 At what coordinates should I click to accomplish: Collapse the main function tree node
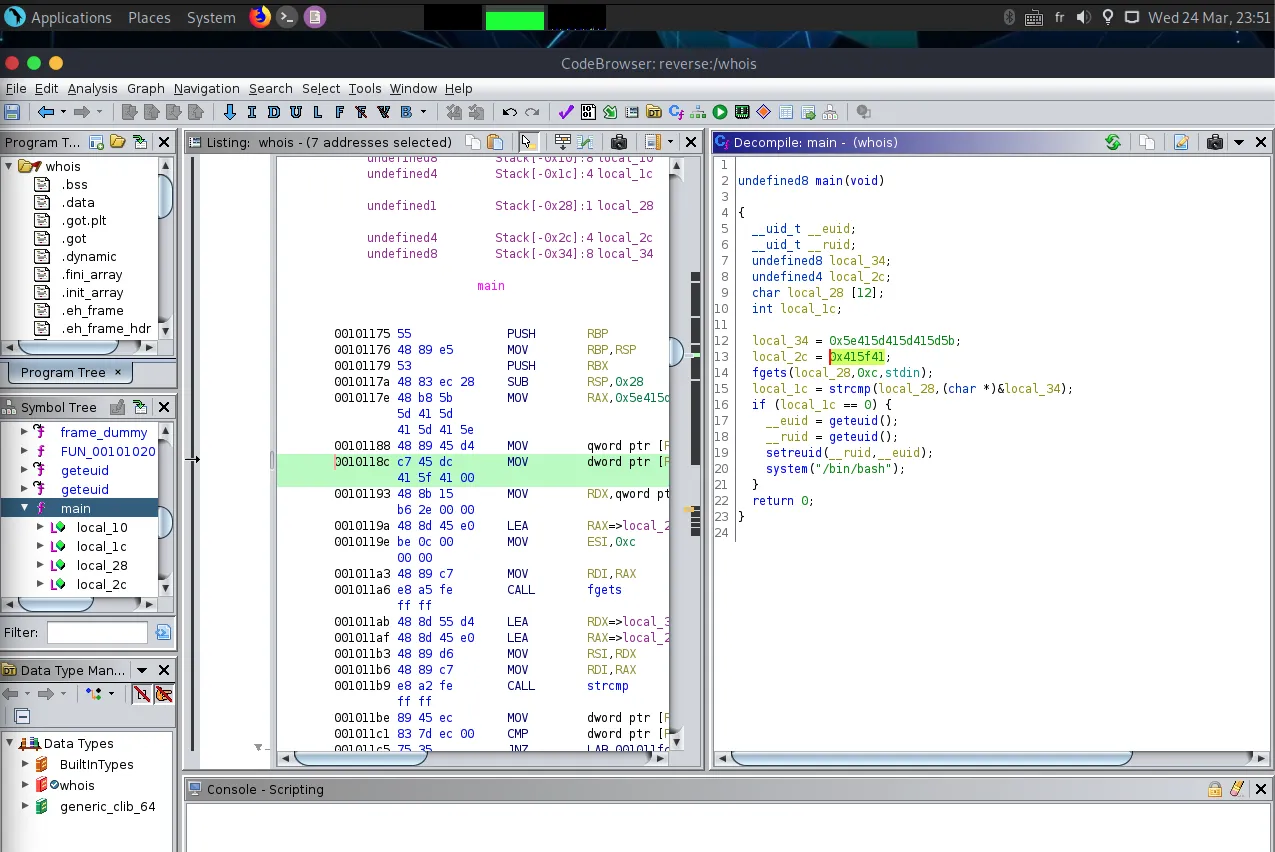pyautogui.click(x=25, y=508)
